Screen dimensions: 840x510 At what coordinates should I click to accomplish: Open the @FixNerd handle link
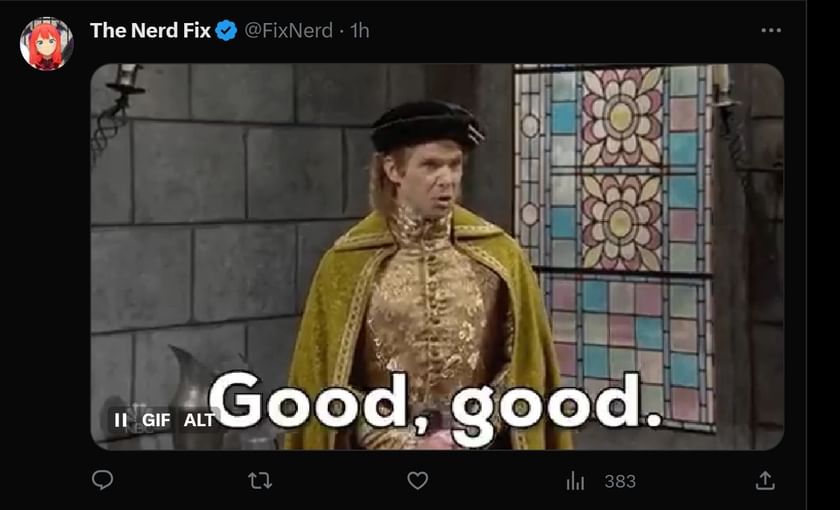point(288,31)
